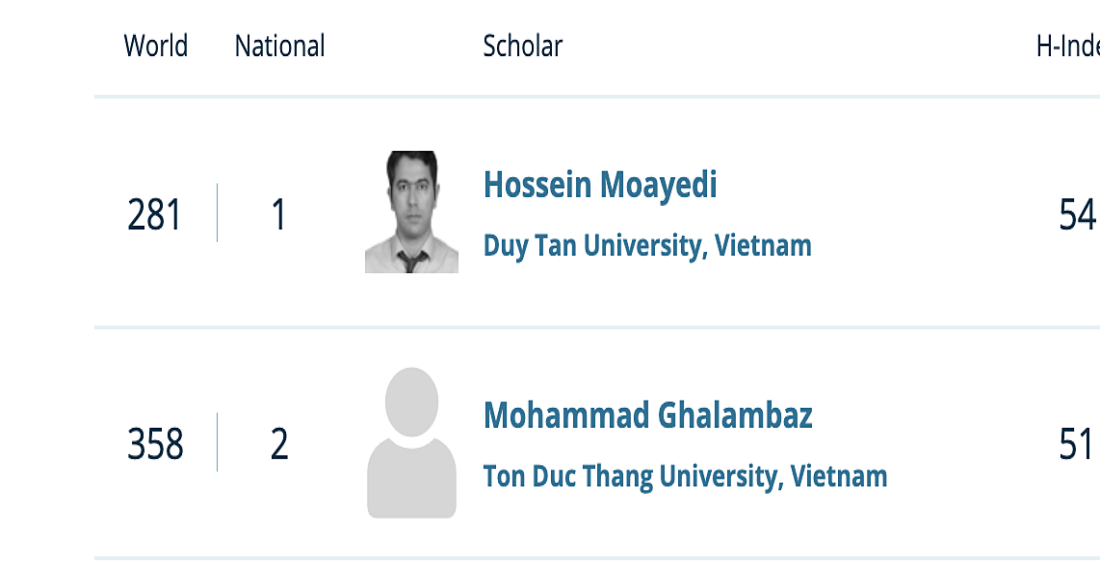Click the vertical divider beside rank 358
The image size is (1100, 580).
click(x=217, y=442)
